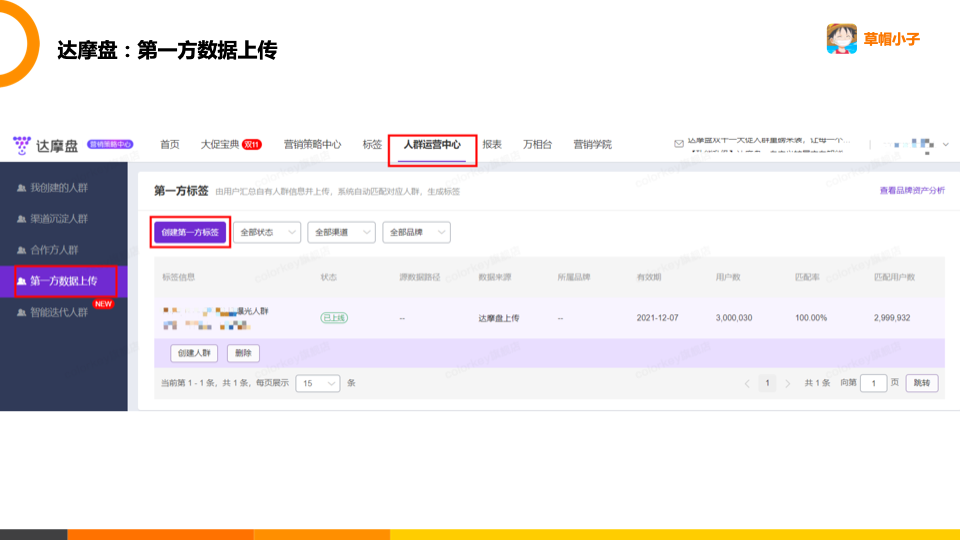Viewport: 960px width, 540px height.
Task: Open the 报表 tab
Action: [492, 144]
